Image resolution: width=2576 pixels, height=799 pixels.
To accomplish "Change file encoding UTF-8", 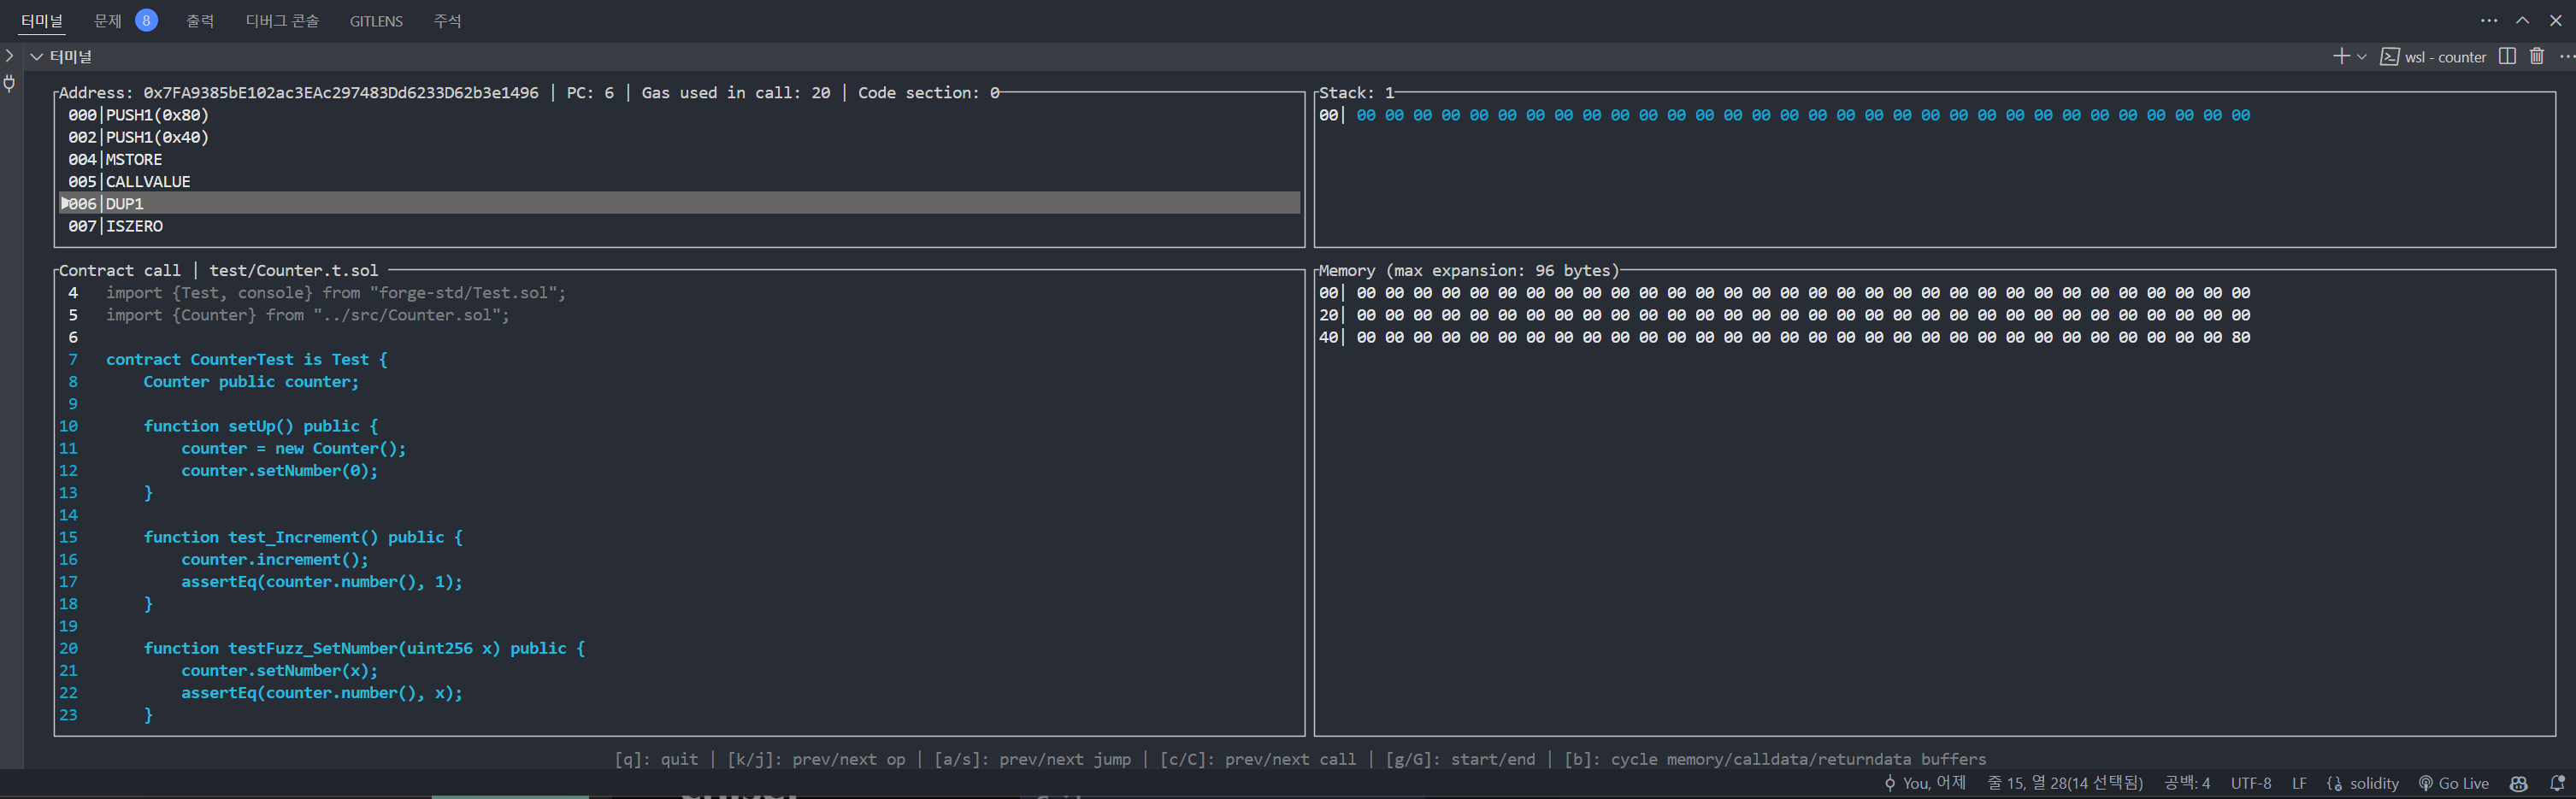I will tap(2251, 784).
